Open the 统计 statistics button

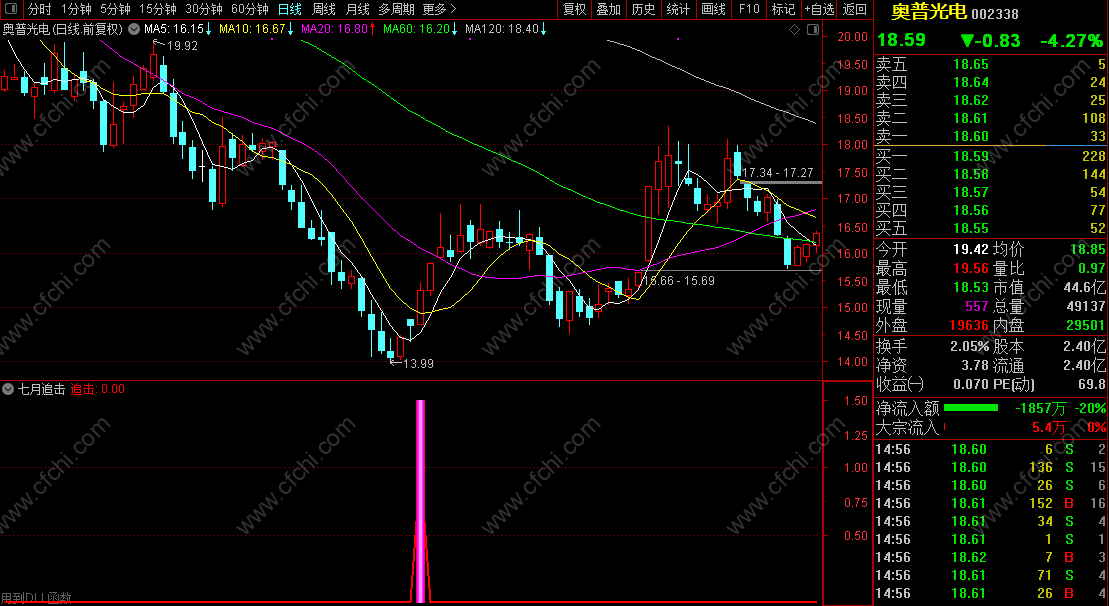point(678,9)
